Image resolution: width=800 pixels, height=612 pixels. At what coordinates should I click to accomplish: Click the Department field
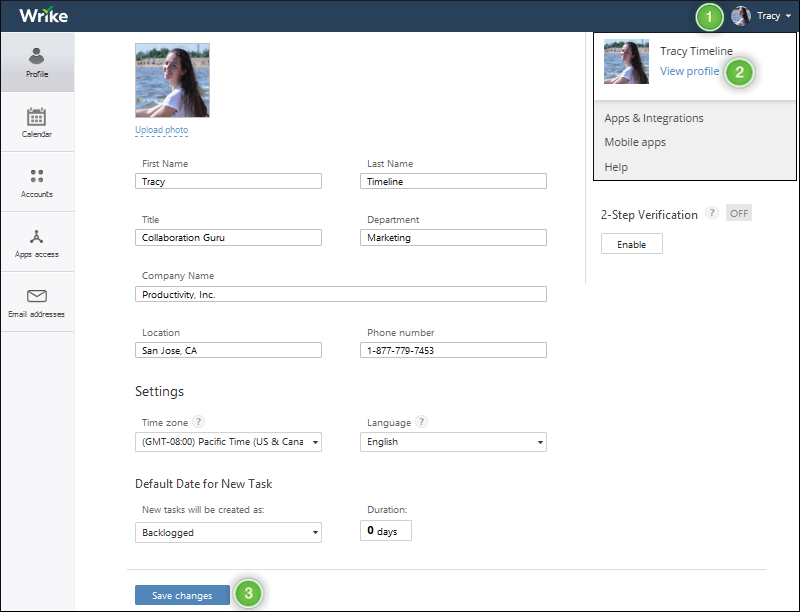pos(453,238)
